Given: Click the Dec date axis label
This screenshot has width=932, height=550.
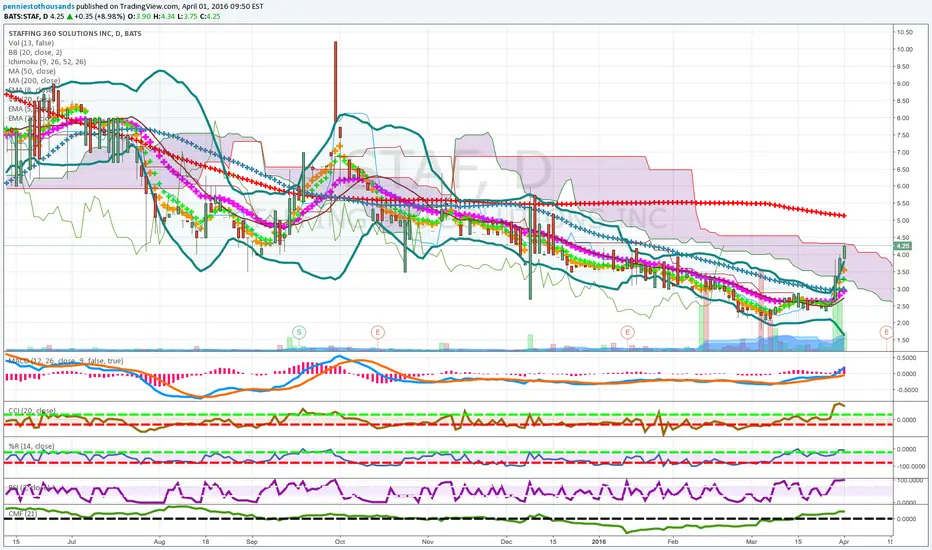Looking at the screenshot, I should (x=506, y=542).
